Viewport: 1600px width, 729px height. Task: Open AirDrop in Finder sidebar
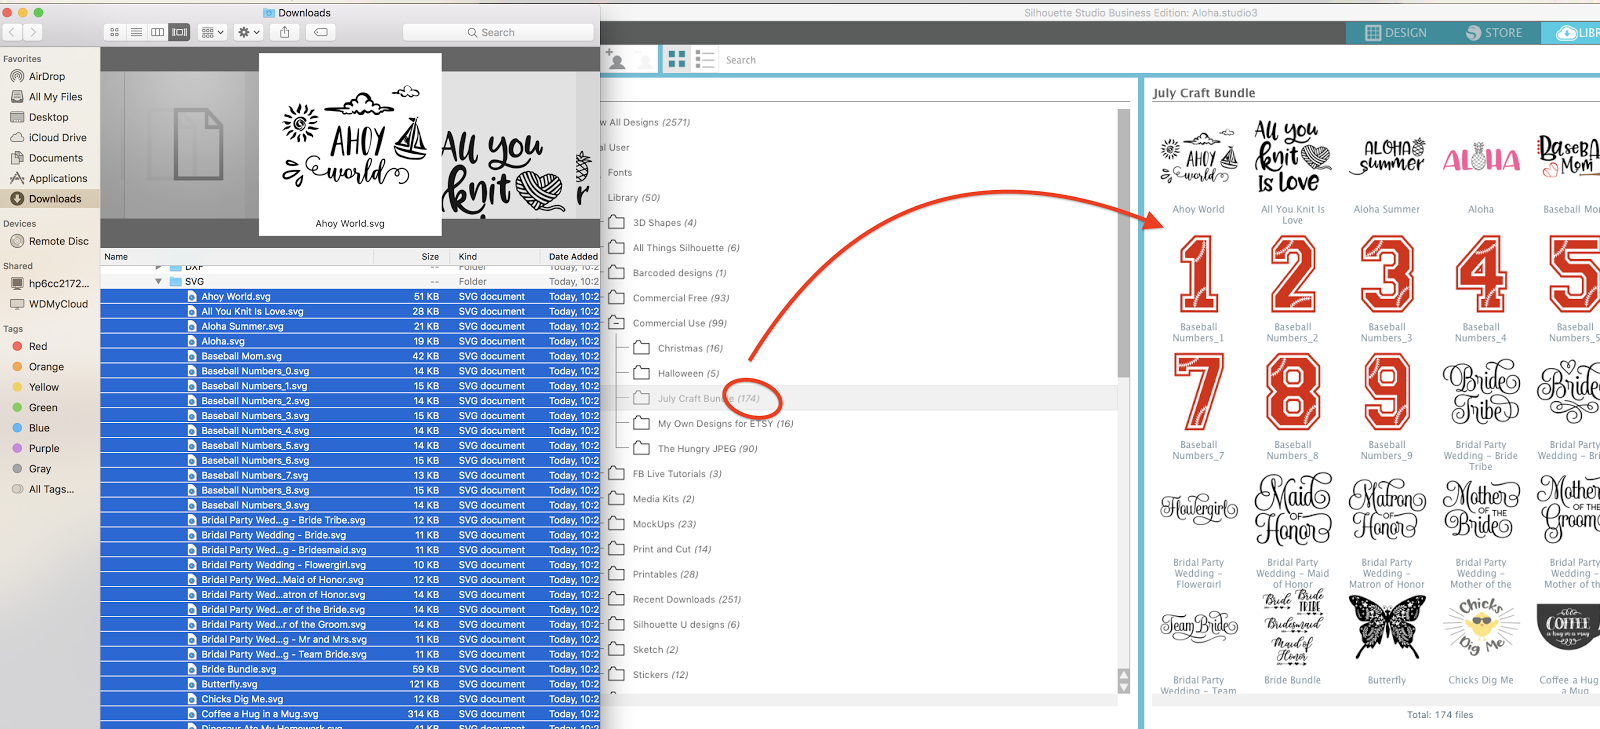click(x=47, y=76)
